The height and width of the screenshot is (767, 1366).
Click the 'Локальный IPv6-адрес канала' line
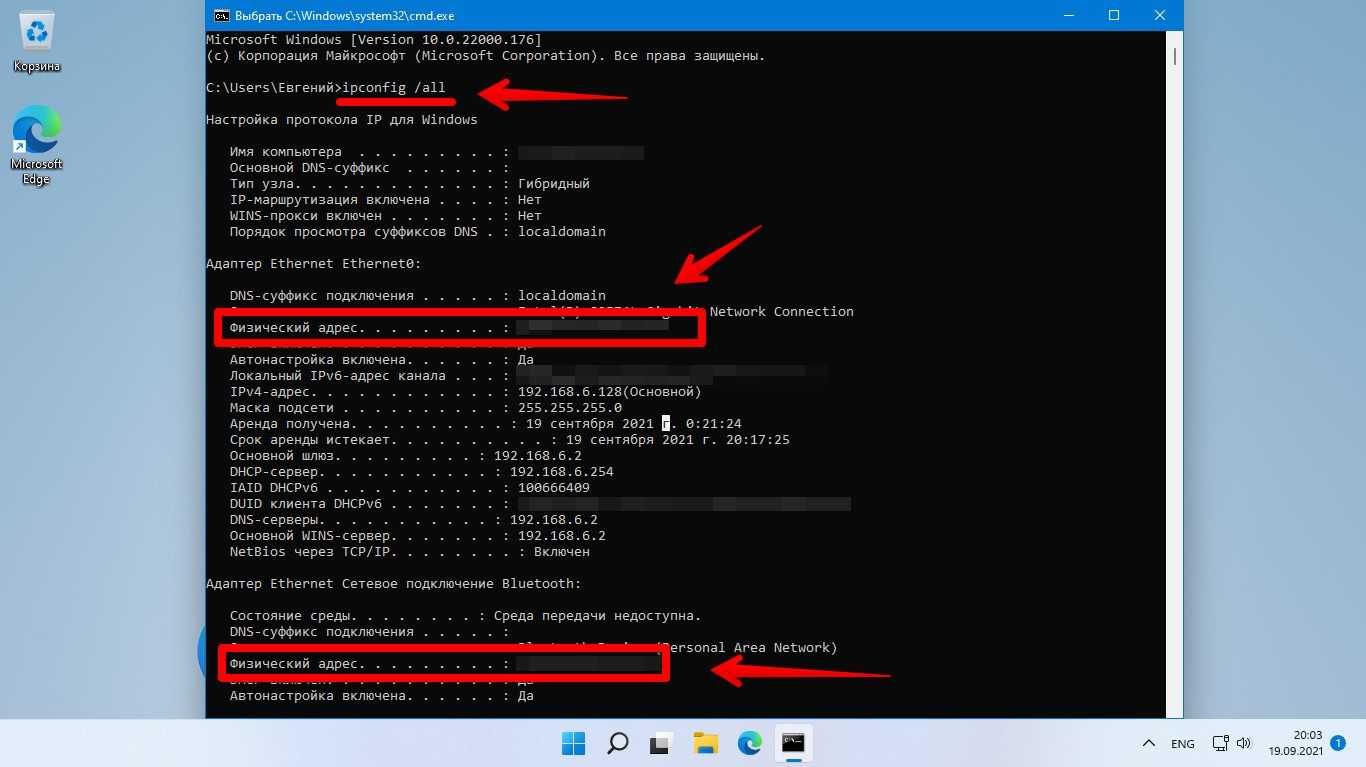528,376
